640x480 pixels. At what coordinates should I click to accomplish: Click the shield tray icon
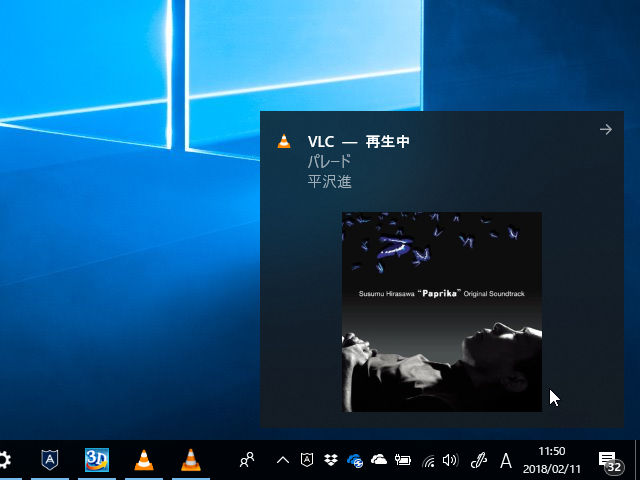tap(307, 460)
